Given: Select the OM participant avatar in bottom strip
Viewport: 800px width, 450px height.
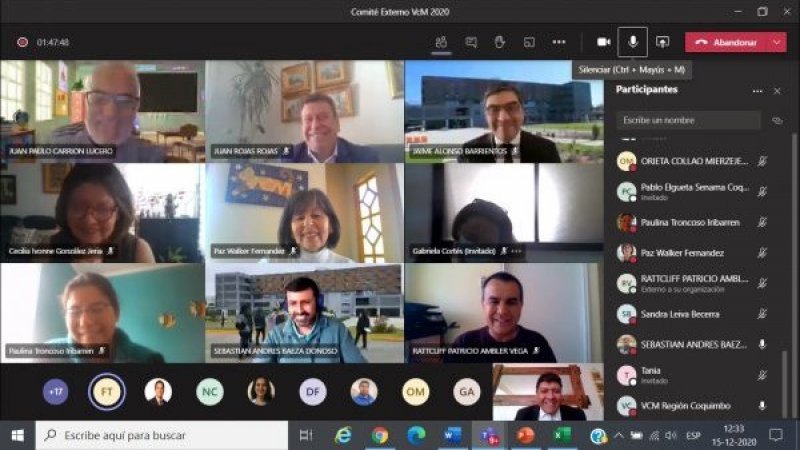Looking at the screenshot, I should tap(415, 392).
